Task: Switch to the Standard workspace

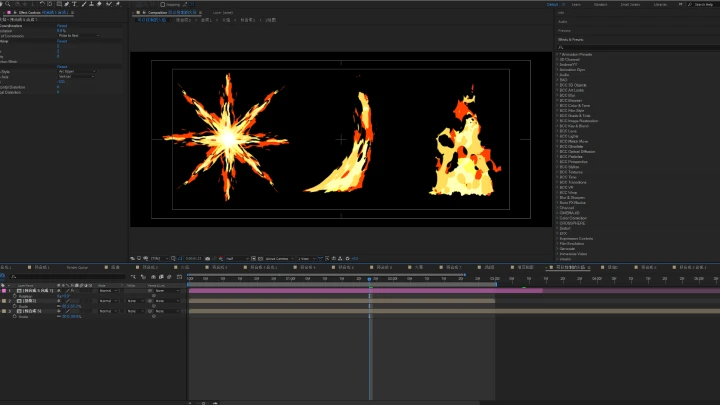Action: (600, 5)
